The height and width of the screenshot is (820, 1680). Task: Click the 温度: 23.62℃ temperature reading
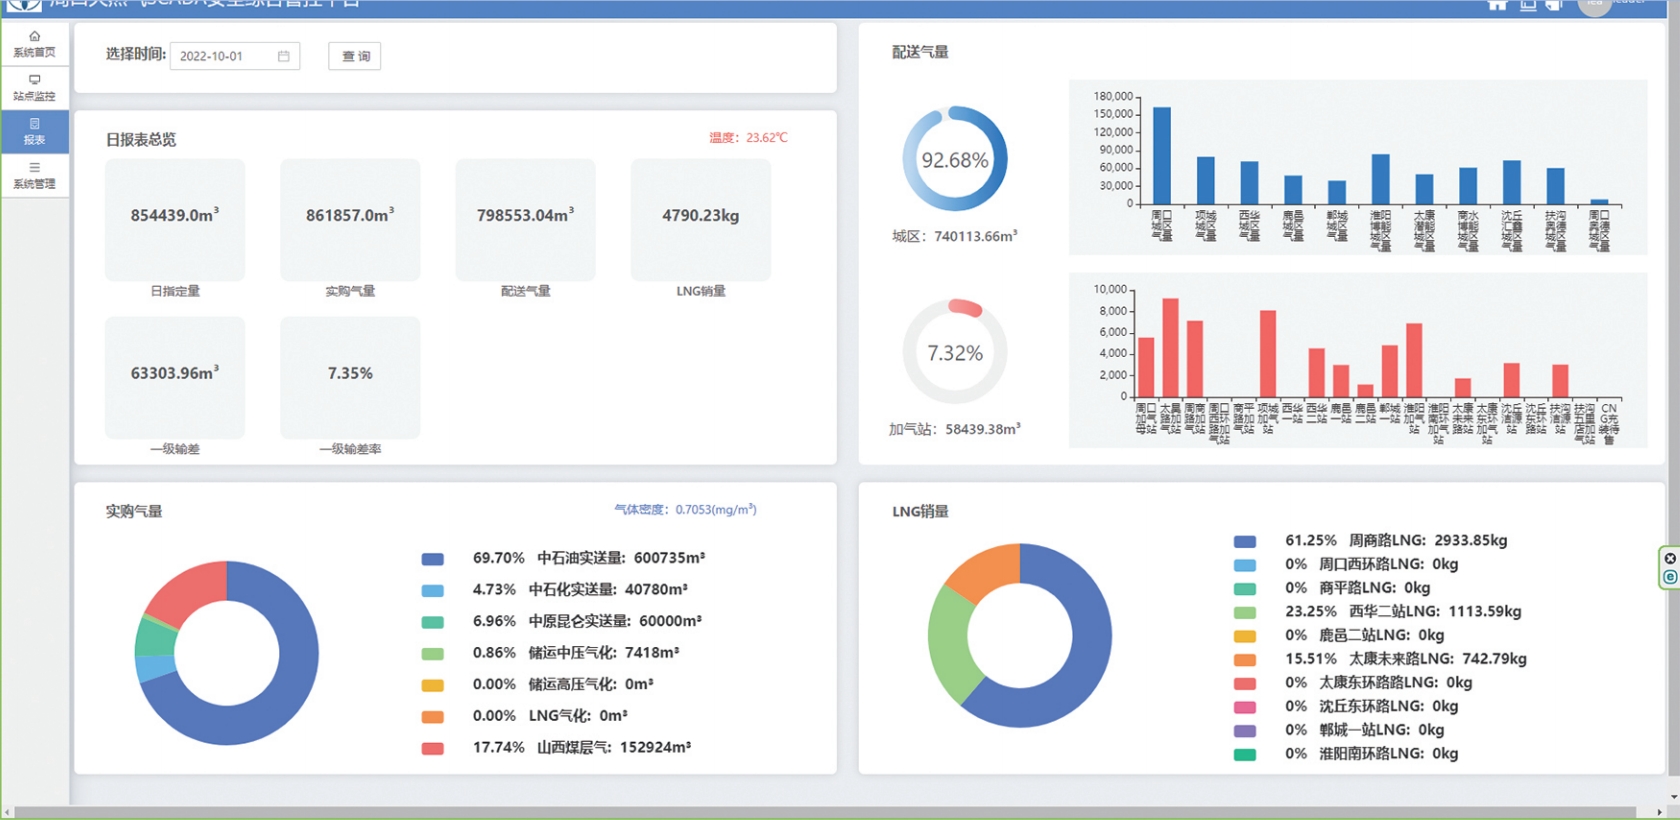click(x=748, y=138)
